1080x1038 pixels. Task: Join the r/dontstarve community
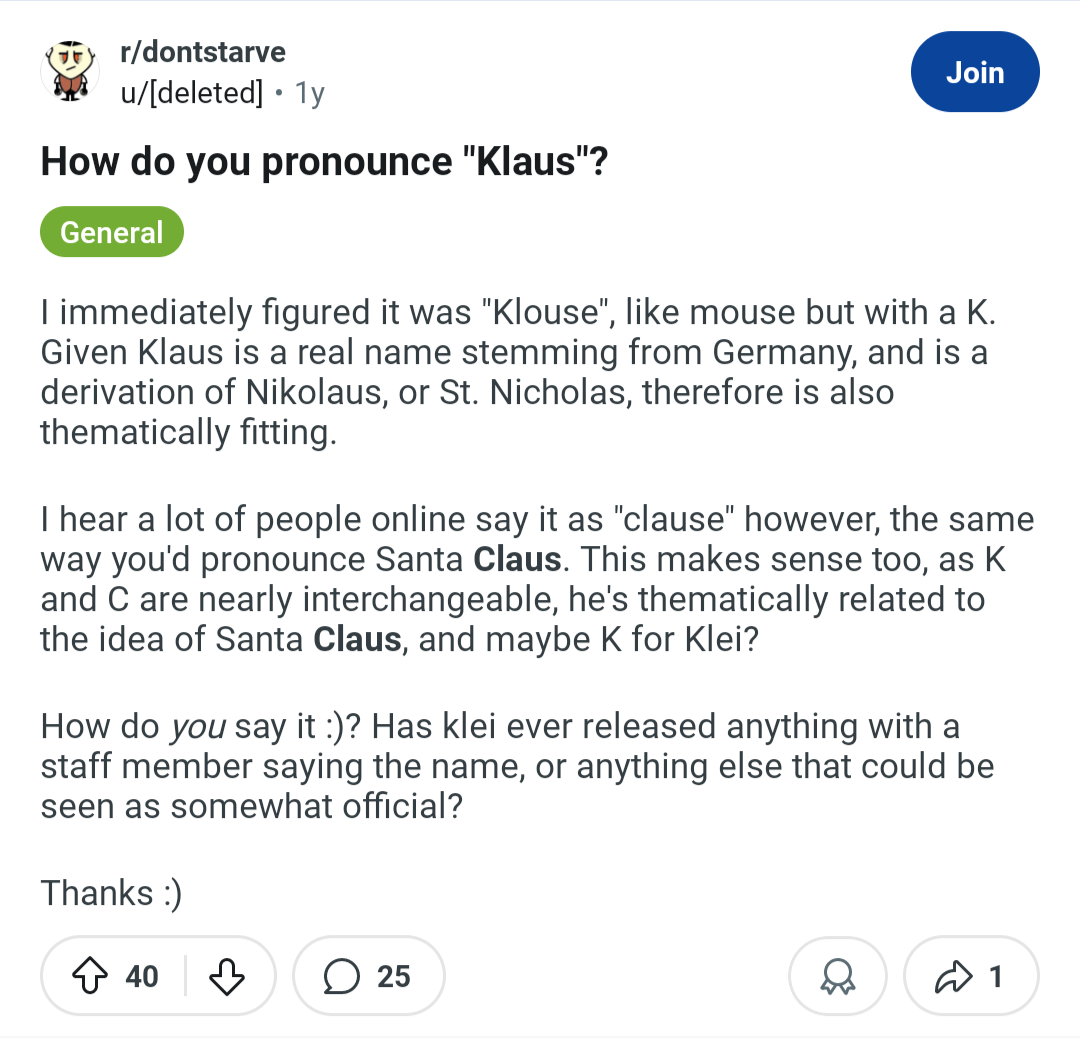(x=975, y=72)
